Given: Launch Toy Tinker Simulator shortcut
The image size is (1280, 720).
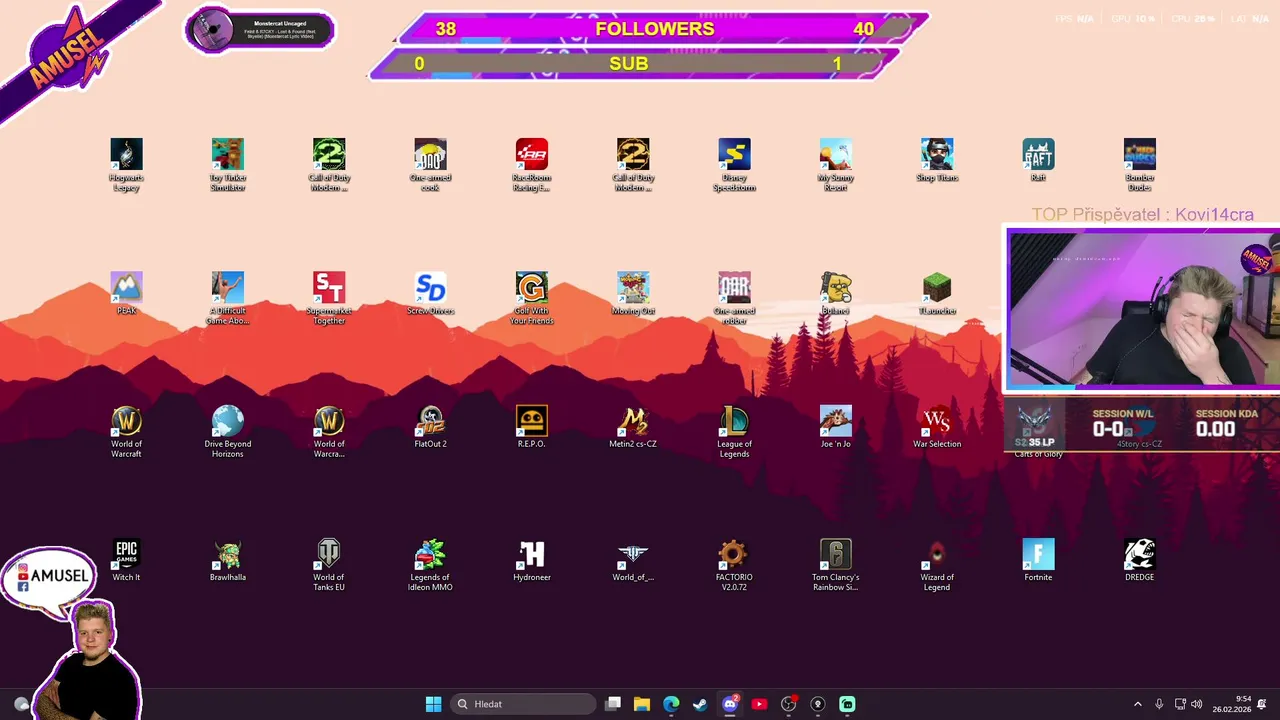Looking at the screenshot, I should (228, 165).
